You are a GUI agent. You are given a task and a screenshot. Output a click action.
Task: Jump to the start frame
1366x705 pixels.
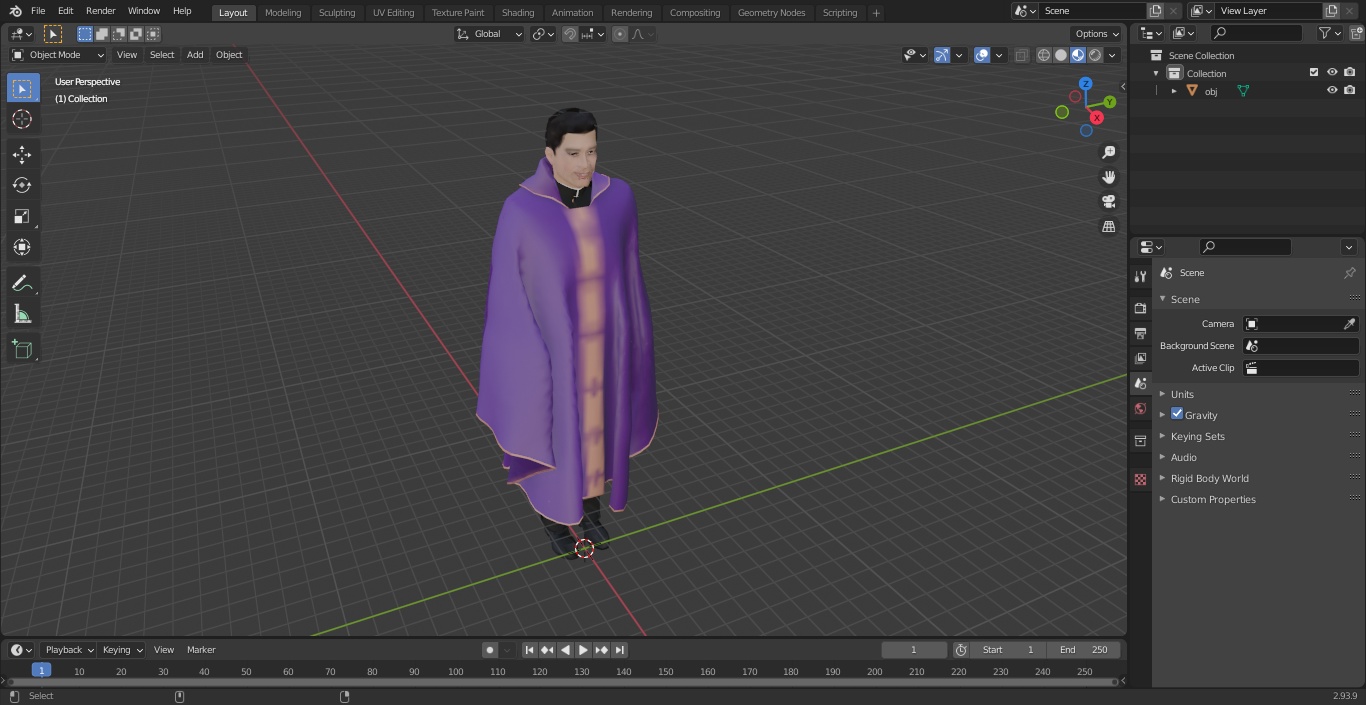point(529,649)
